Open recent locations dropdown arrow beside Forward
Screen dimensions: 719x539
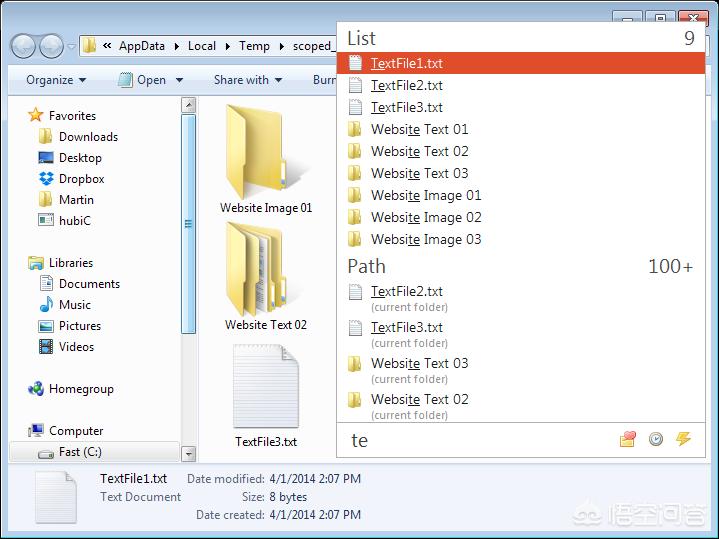click(72, 46)
